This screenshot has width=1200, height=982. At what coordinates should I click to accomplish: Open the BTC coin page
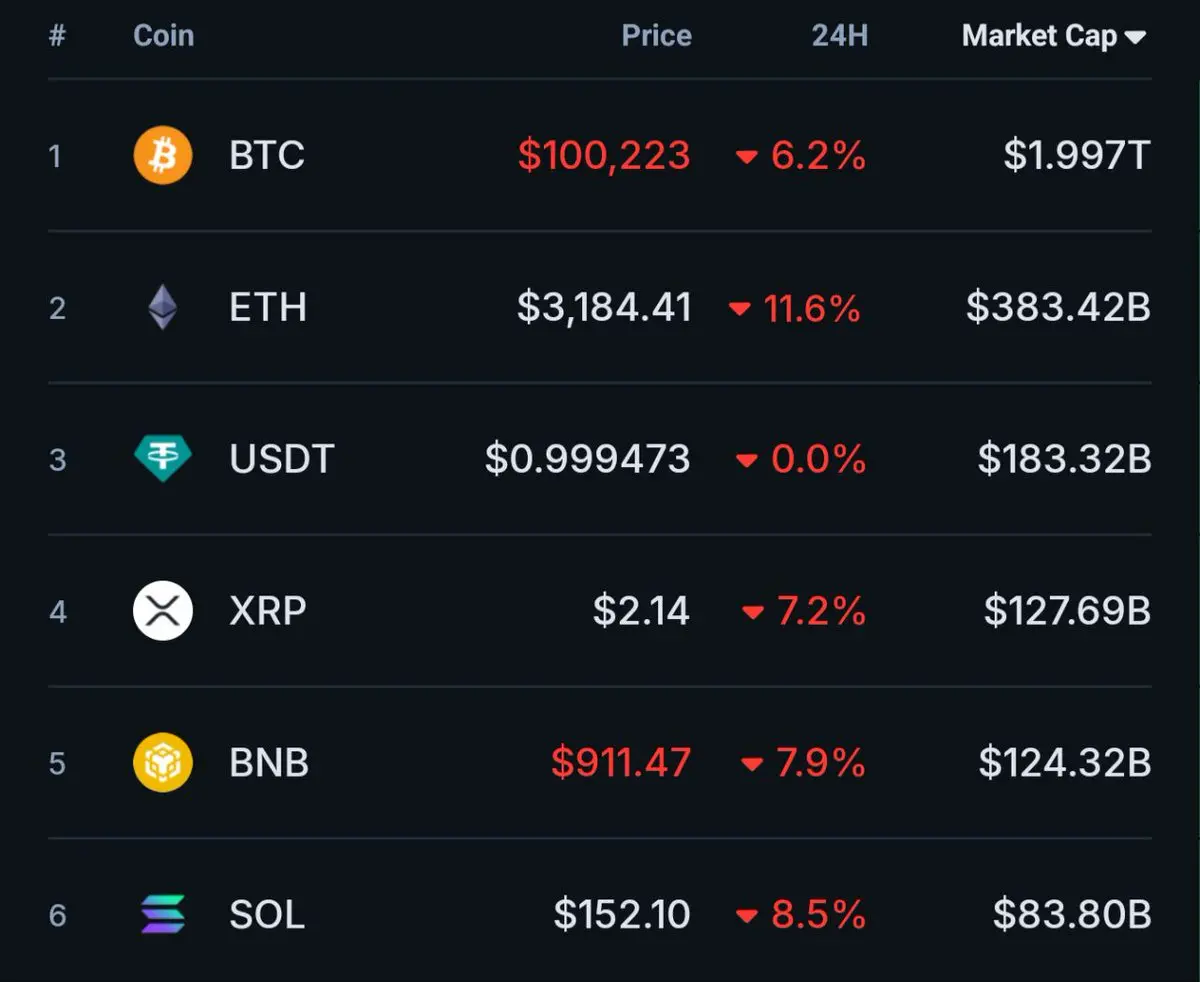267,156
